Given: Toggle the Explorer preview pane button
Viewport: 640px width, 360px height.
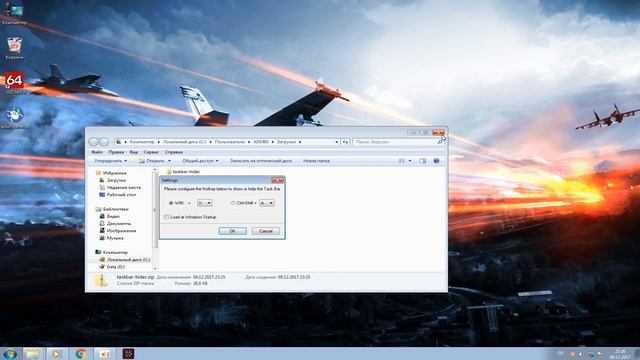Looking at the screenshot, I should click(x=422, y=161).
